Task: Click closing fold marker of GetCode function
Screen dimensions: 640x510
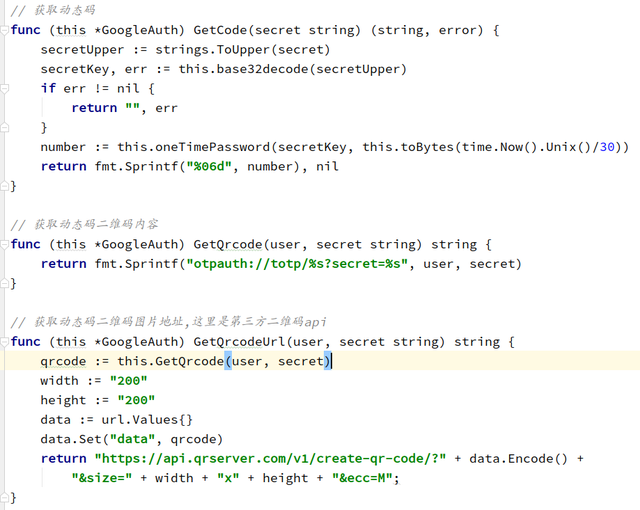Action: (5, 186)
